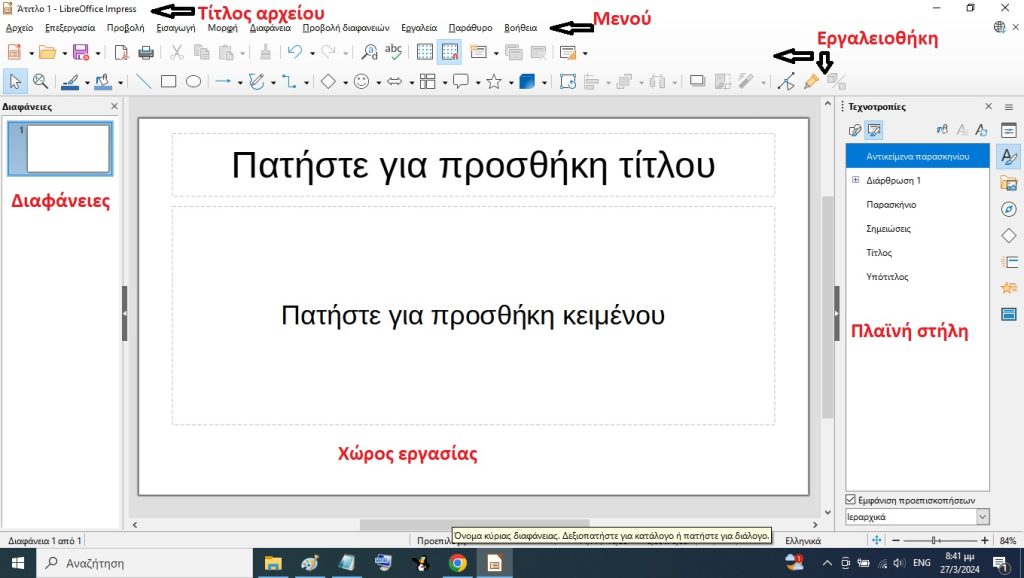This screenshot has width=1024, height=578.
Task: Select the Callout shapes tool
Action: tap(461, 82)
